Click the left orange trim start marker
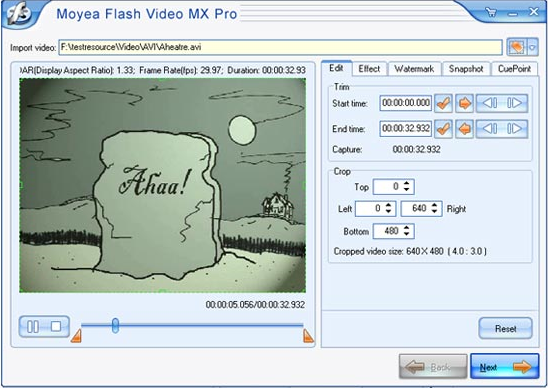Viewport: 548px width, 388px height. [76, 336]
